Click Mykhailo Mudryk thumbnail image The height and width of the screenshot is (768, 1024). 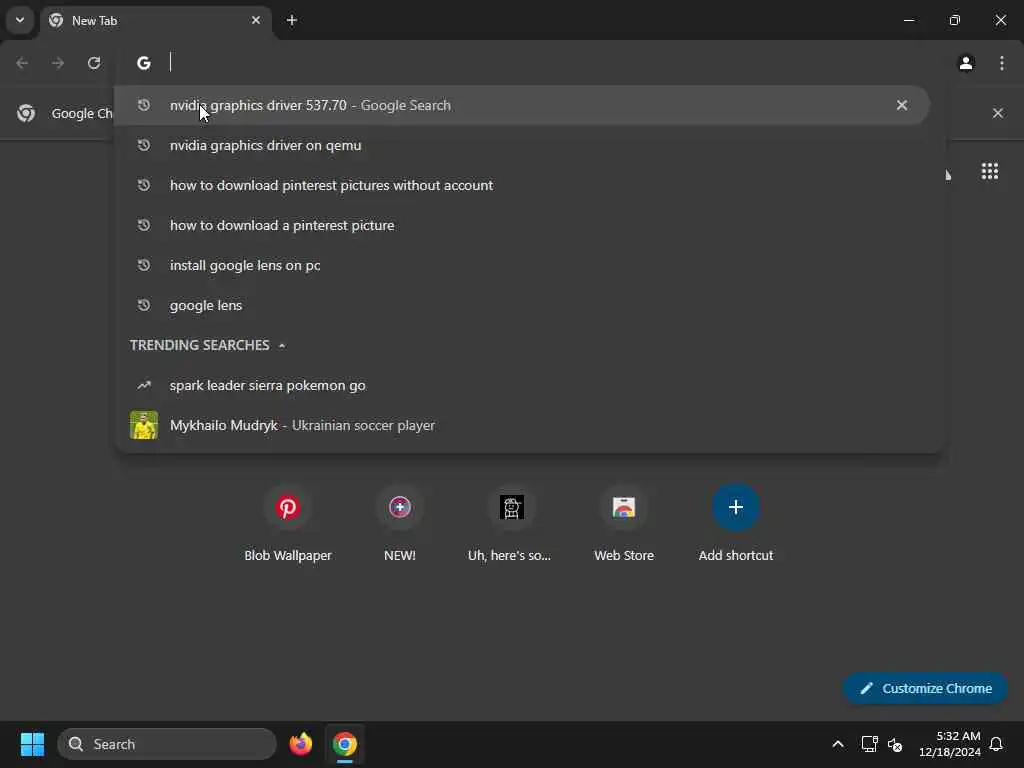point(144,425)
